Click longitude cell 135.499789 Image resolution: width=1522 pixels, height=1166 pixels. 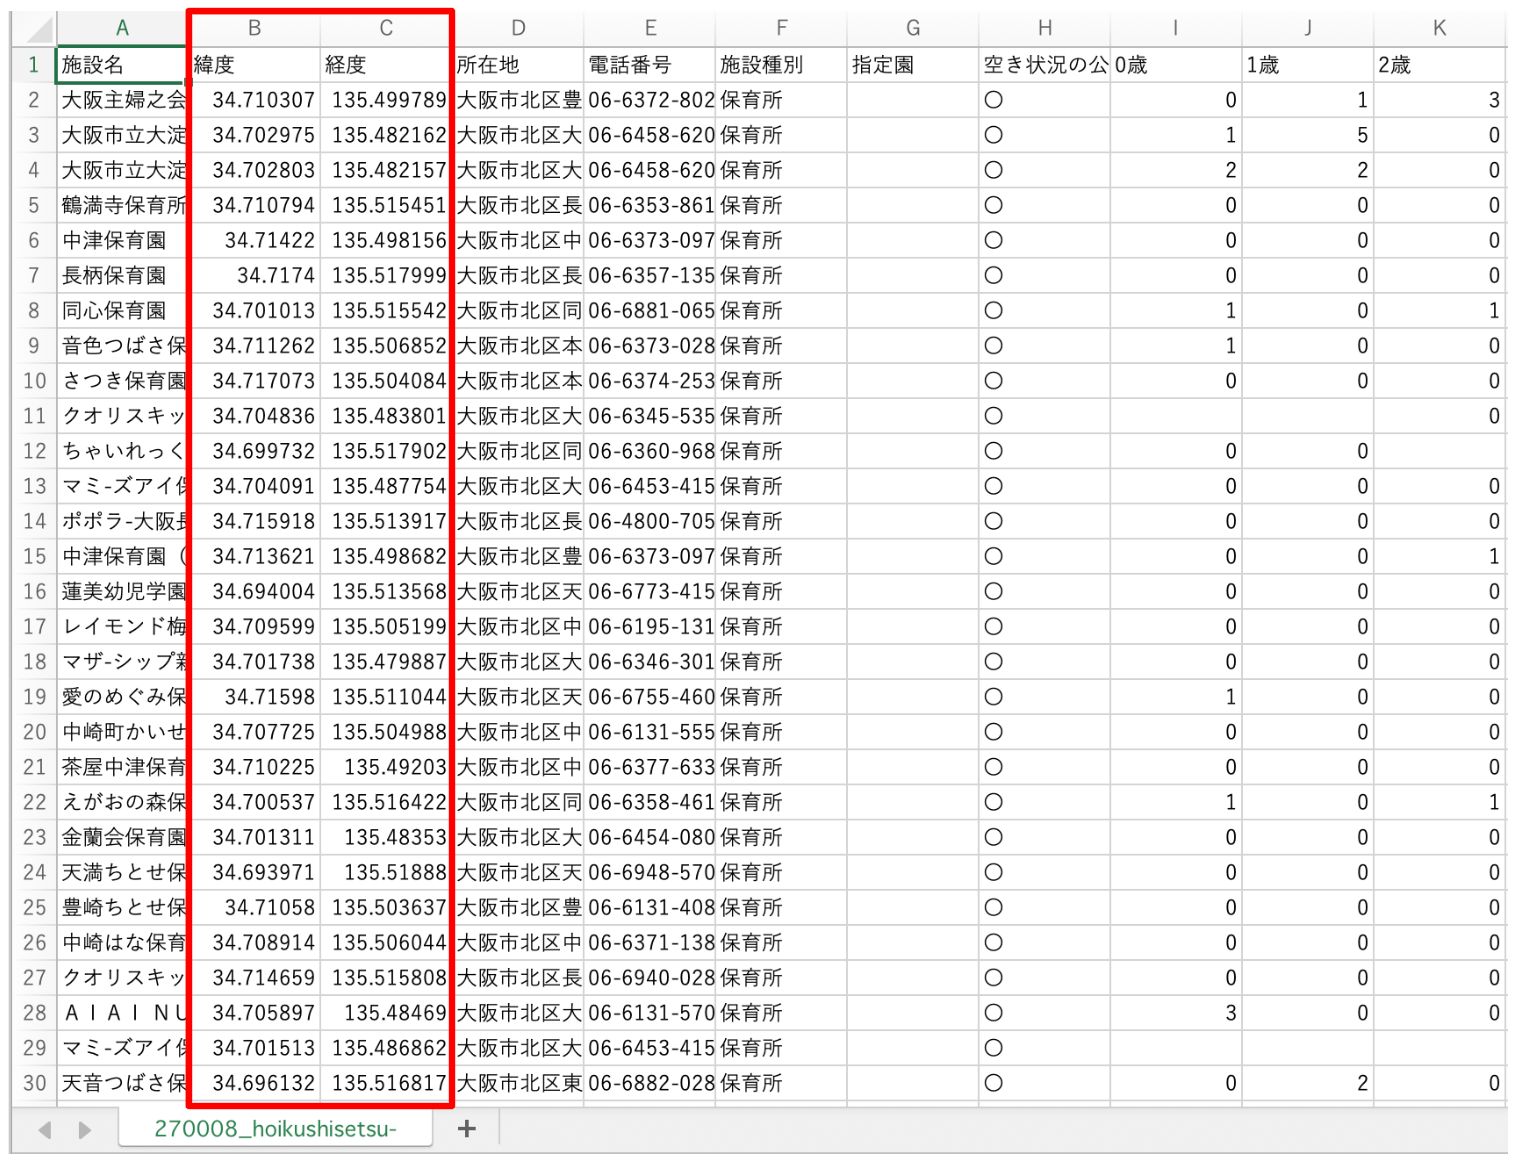click(x=386, y=100)
